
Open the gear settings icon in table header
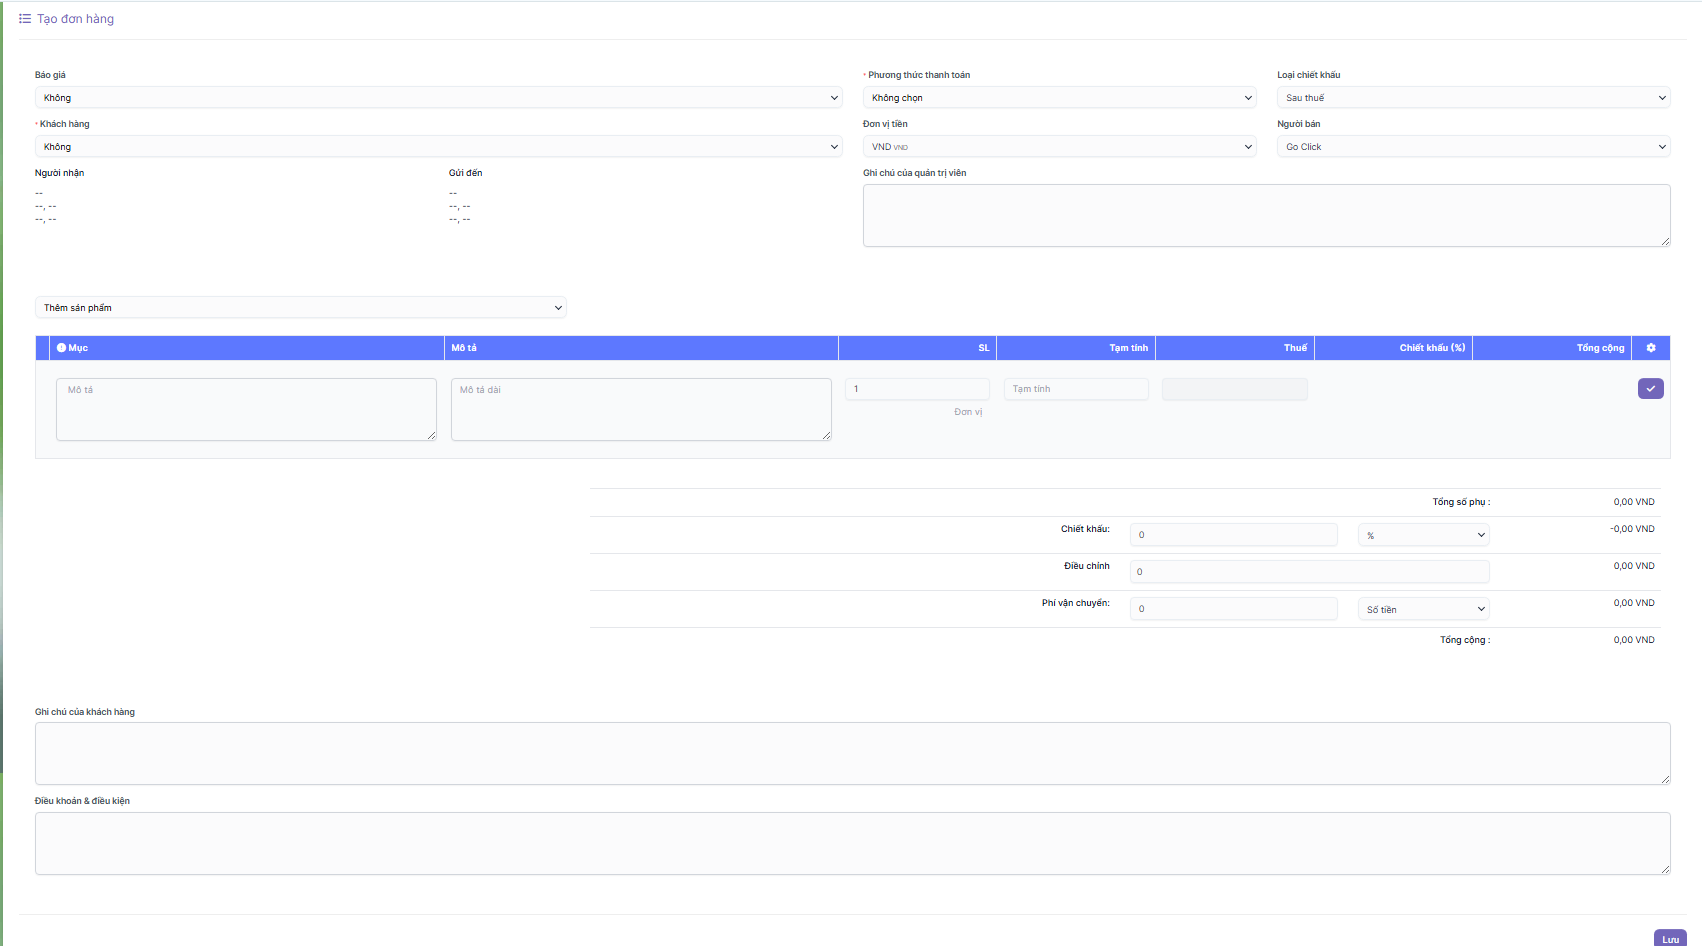(1651, 348)
